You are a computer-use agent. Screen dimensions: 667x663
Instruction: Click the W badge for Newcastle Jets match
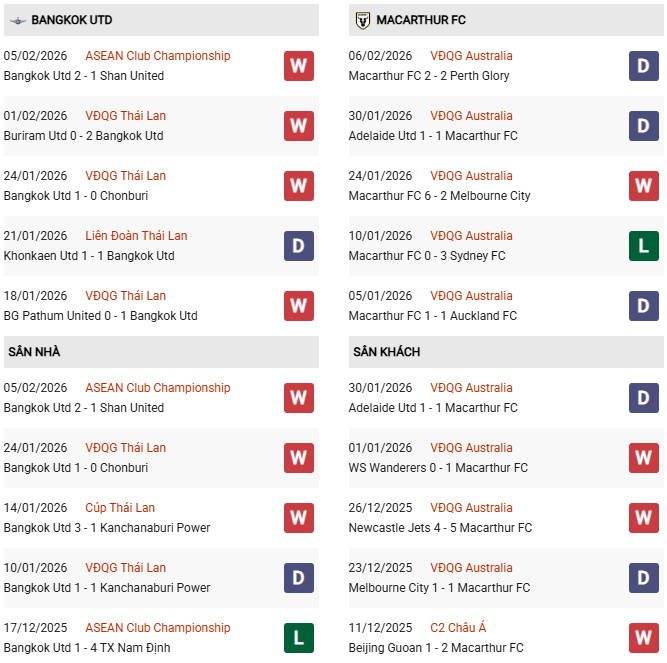pos(643,518)
